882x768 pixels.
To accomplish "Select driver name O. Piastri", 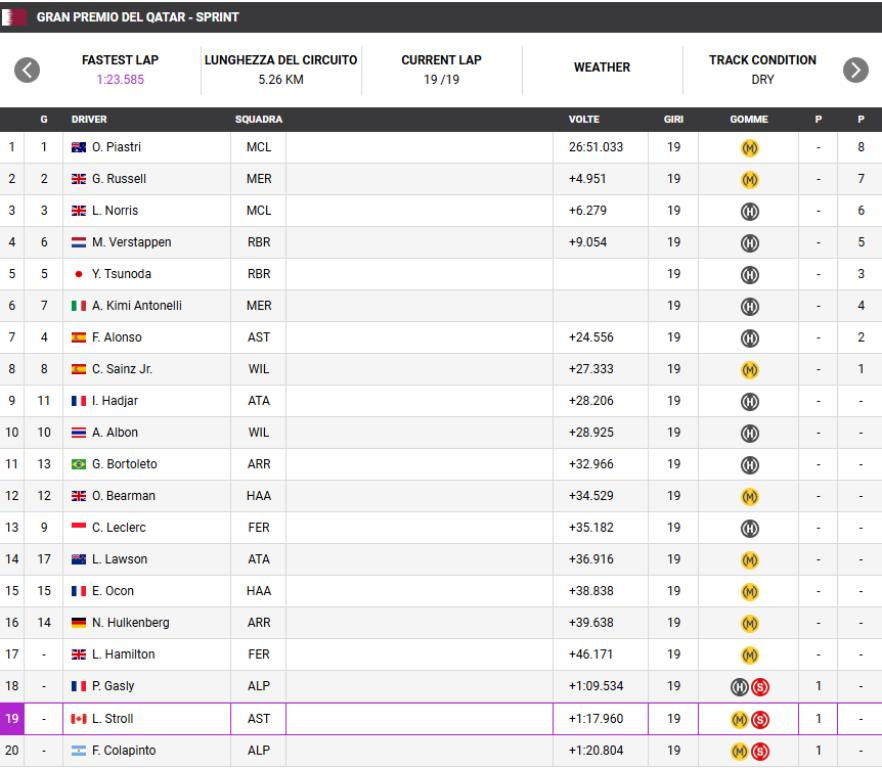I will [x=116, y=147].
